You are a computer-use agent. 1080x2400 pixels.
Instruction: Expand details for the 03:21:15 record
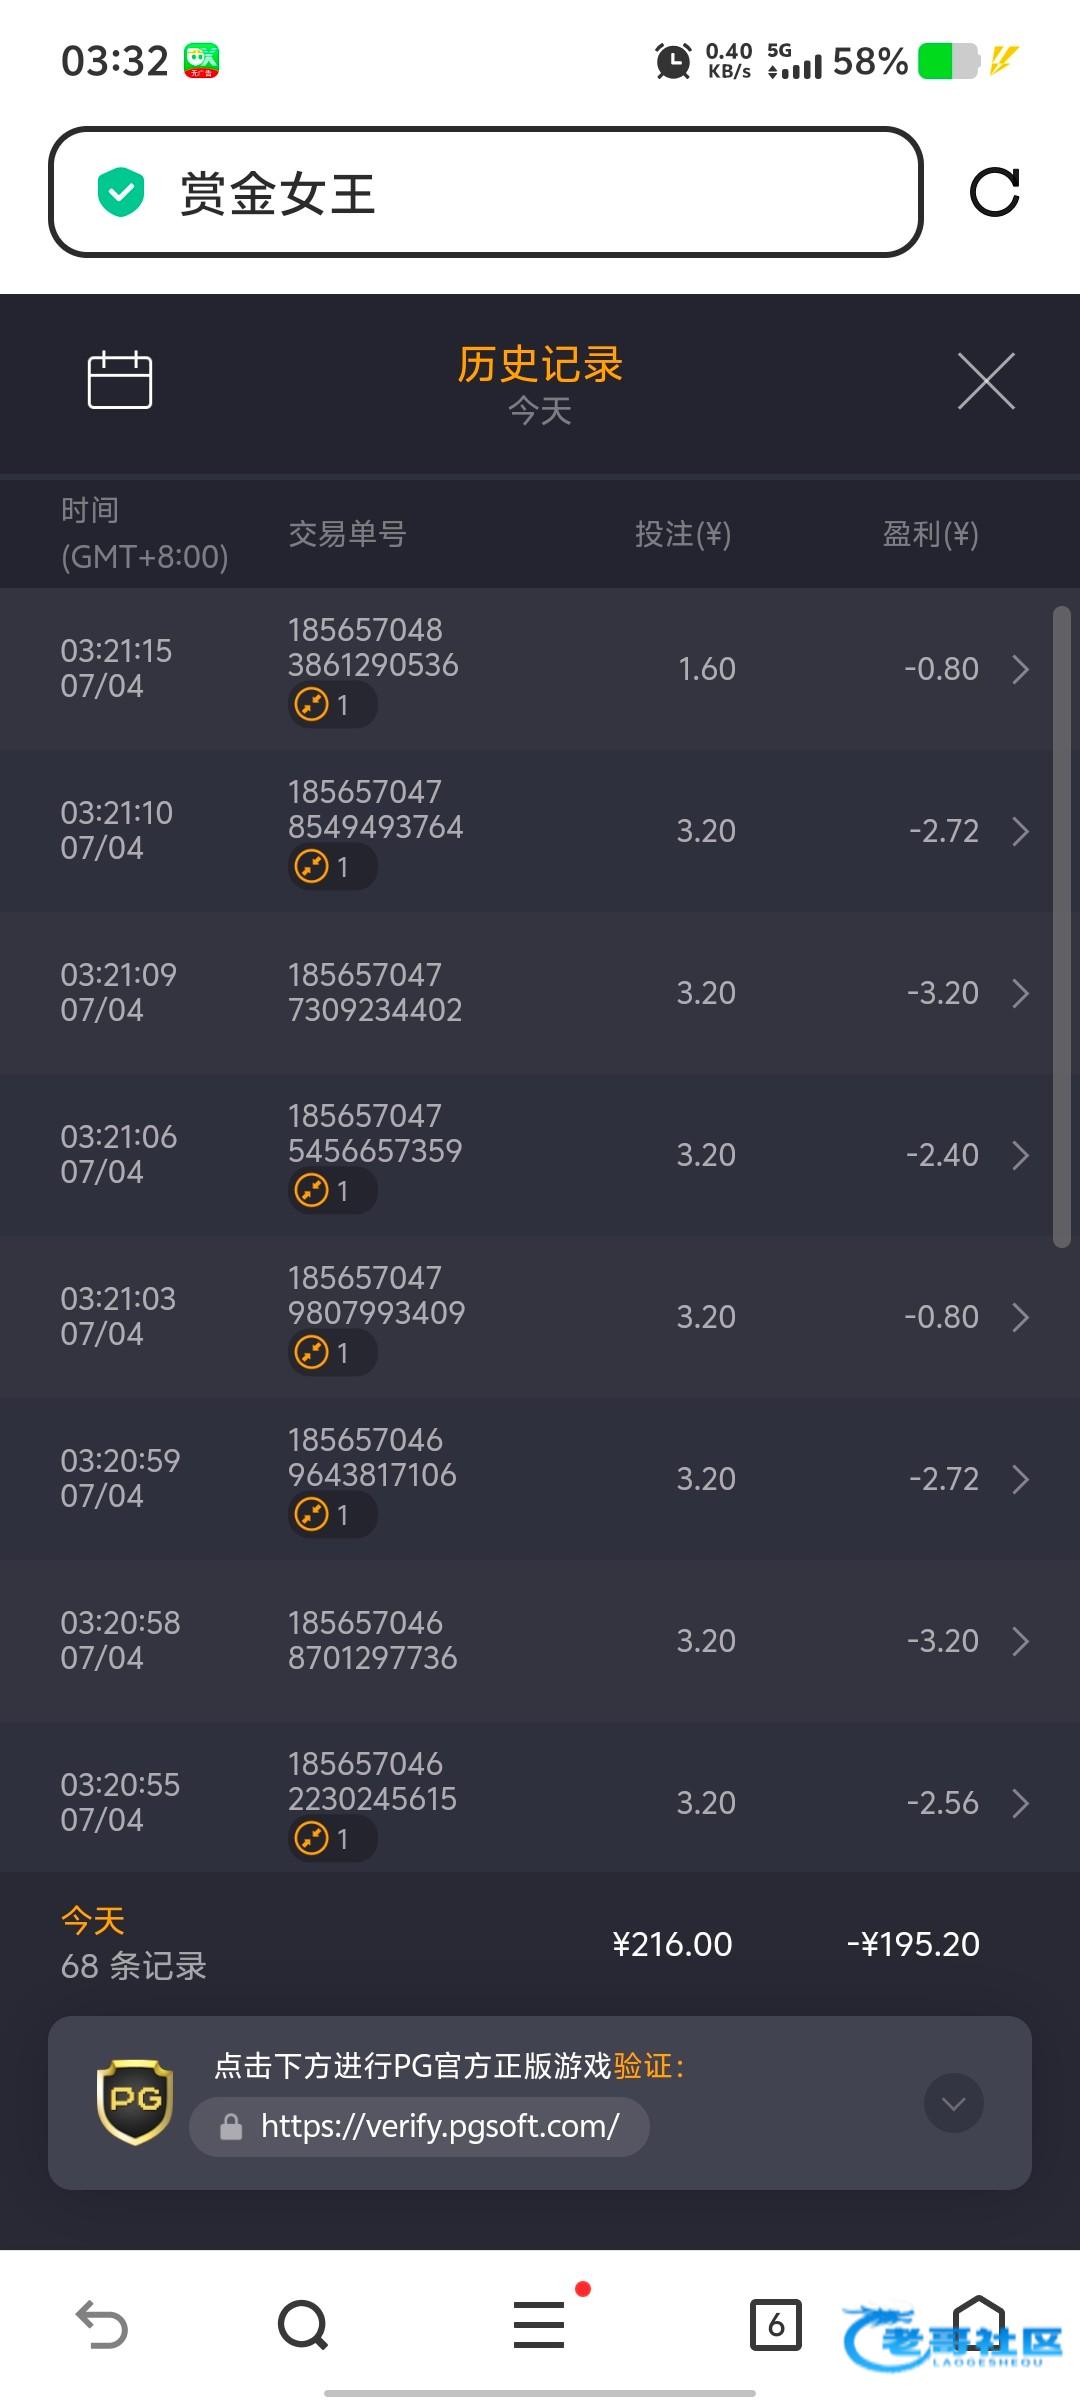point(1020,669)
